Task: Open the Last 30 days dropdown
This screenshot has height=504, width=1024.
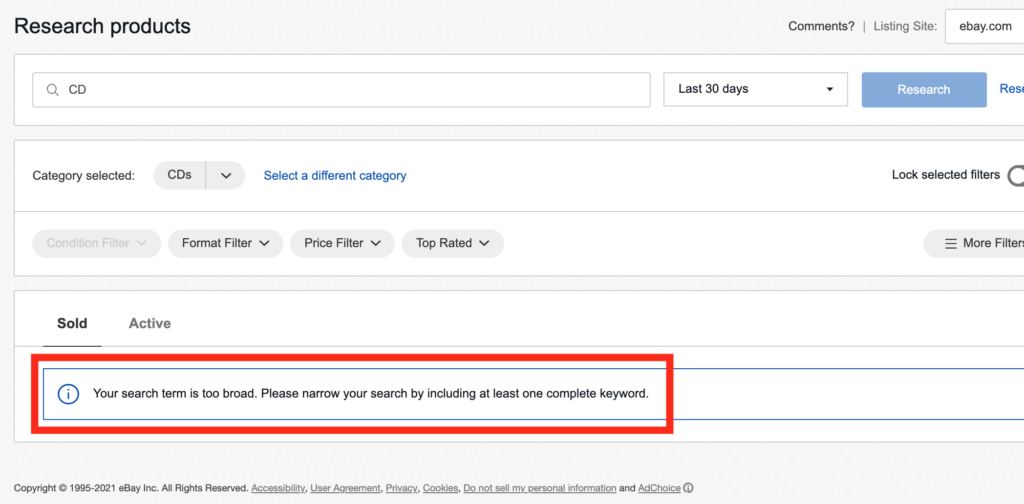Action: pos(756,89)
